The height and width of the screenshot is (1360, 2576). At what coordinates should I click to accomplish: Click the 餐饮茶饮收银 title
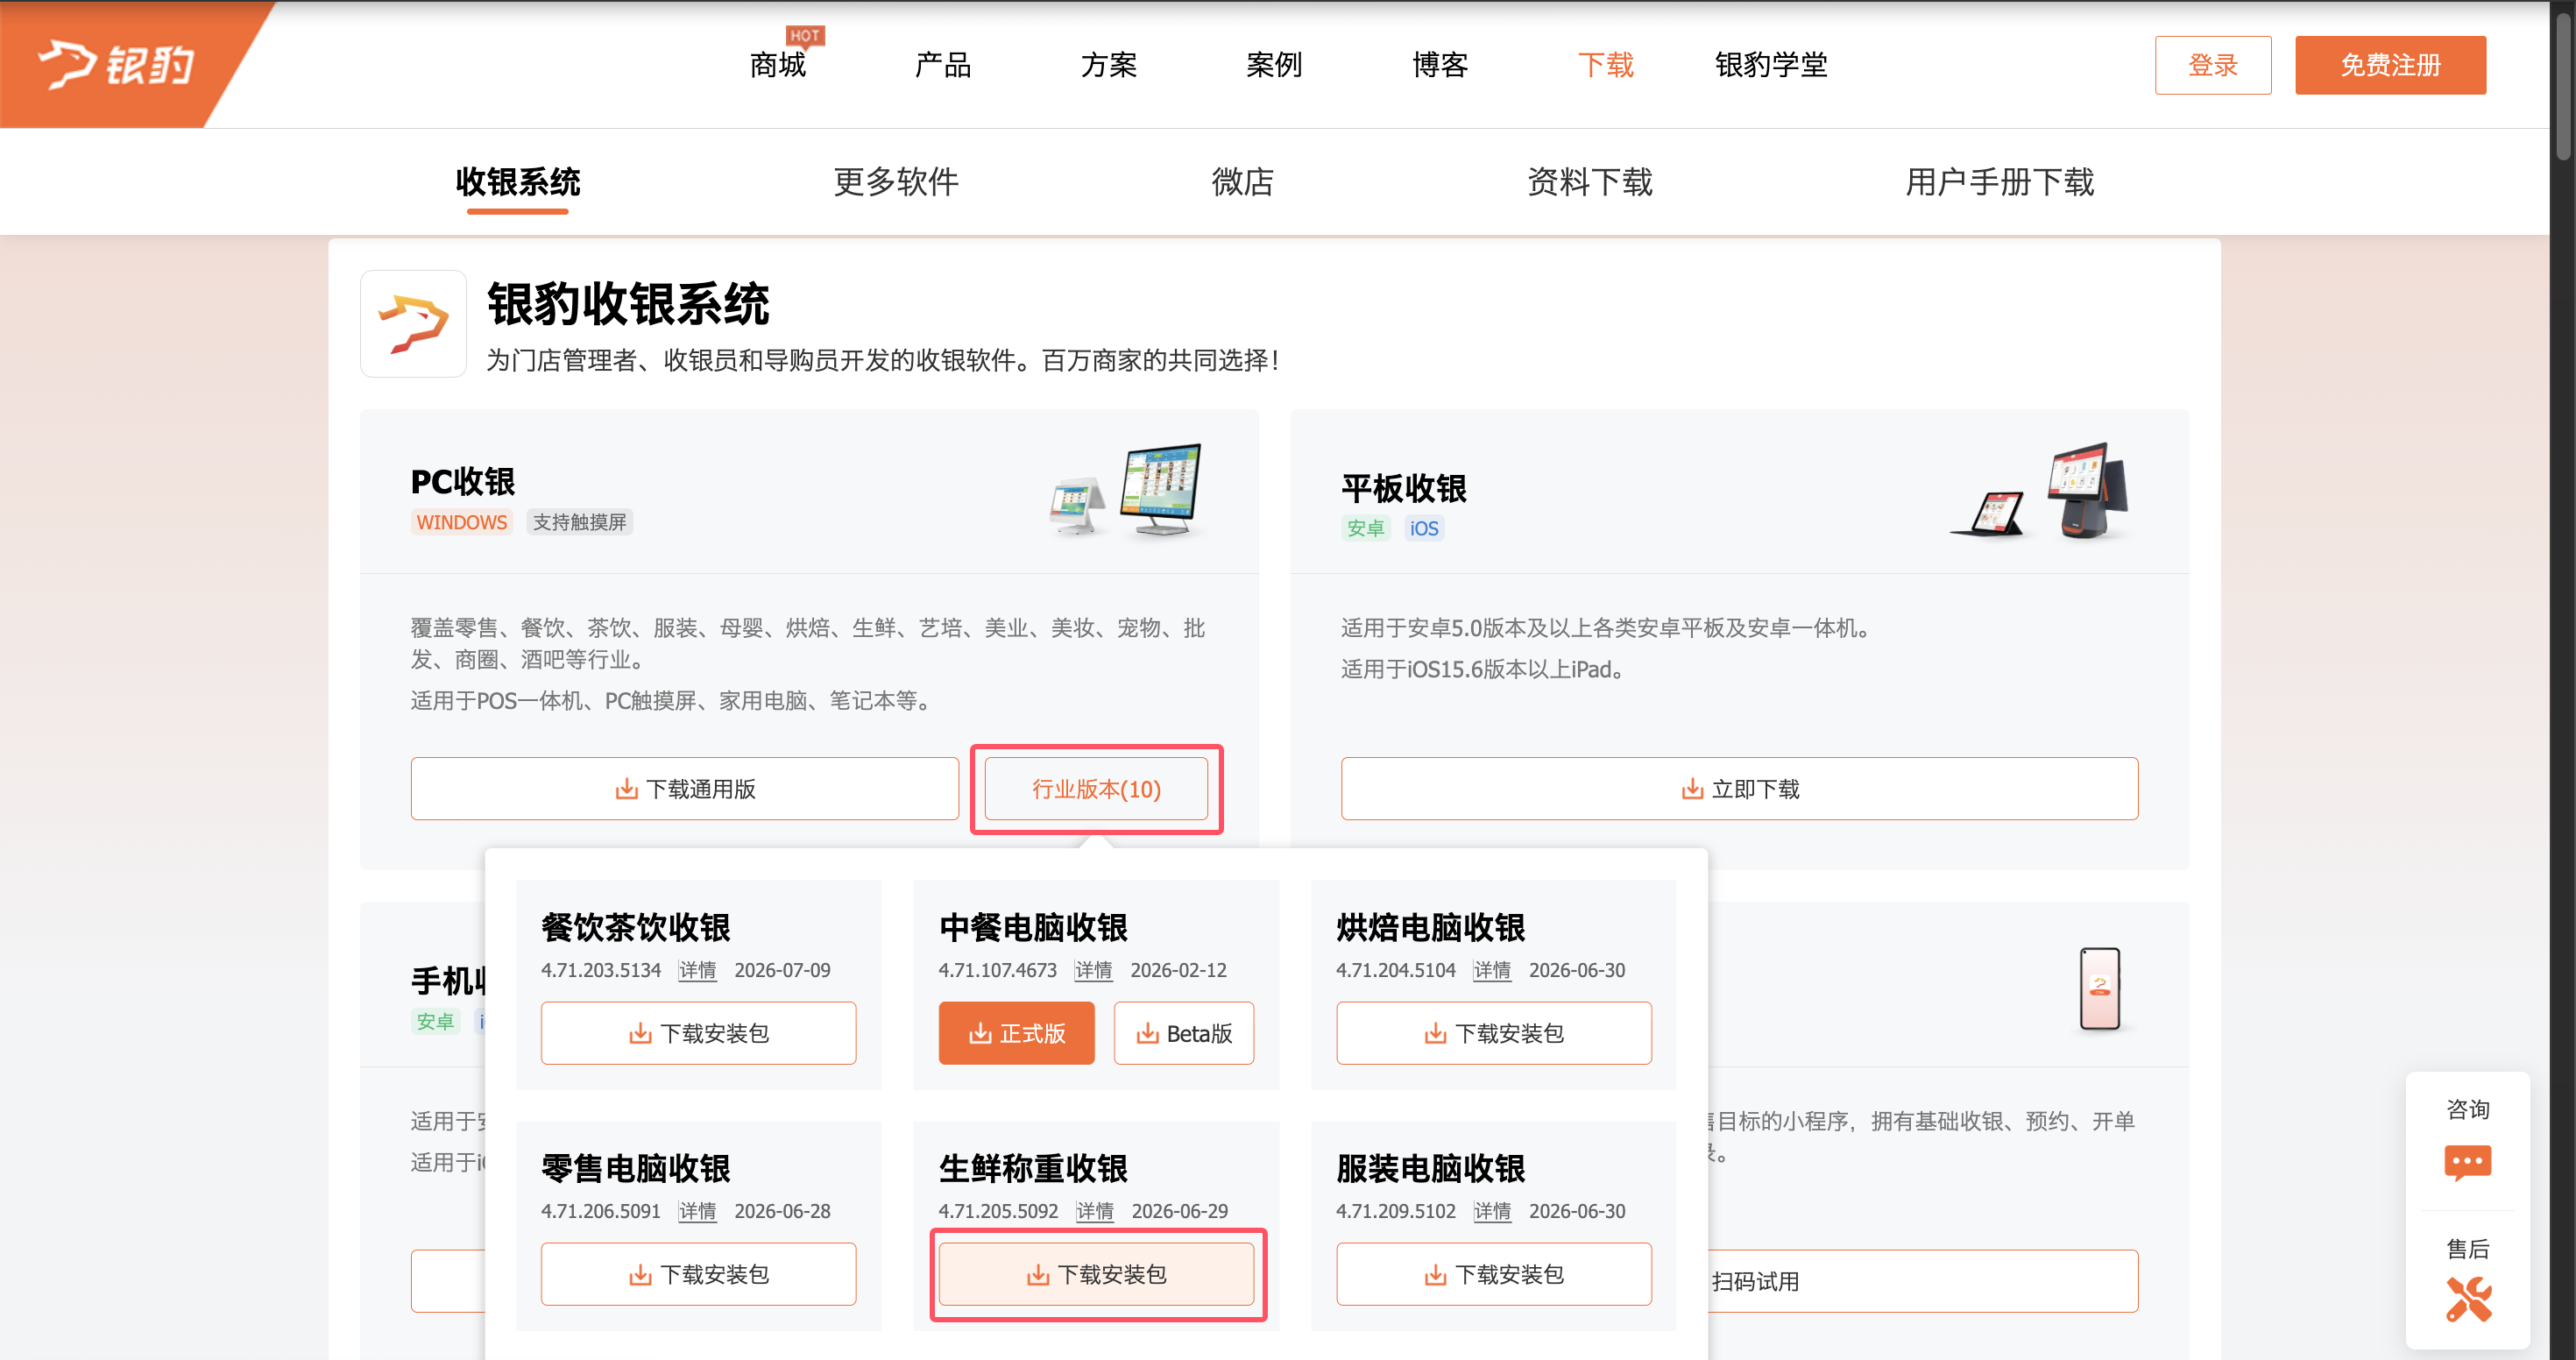(x=635, y=927)
